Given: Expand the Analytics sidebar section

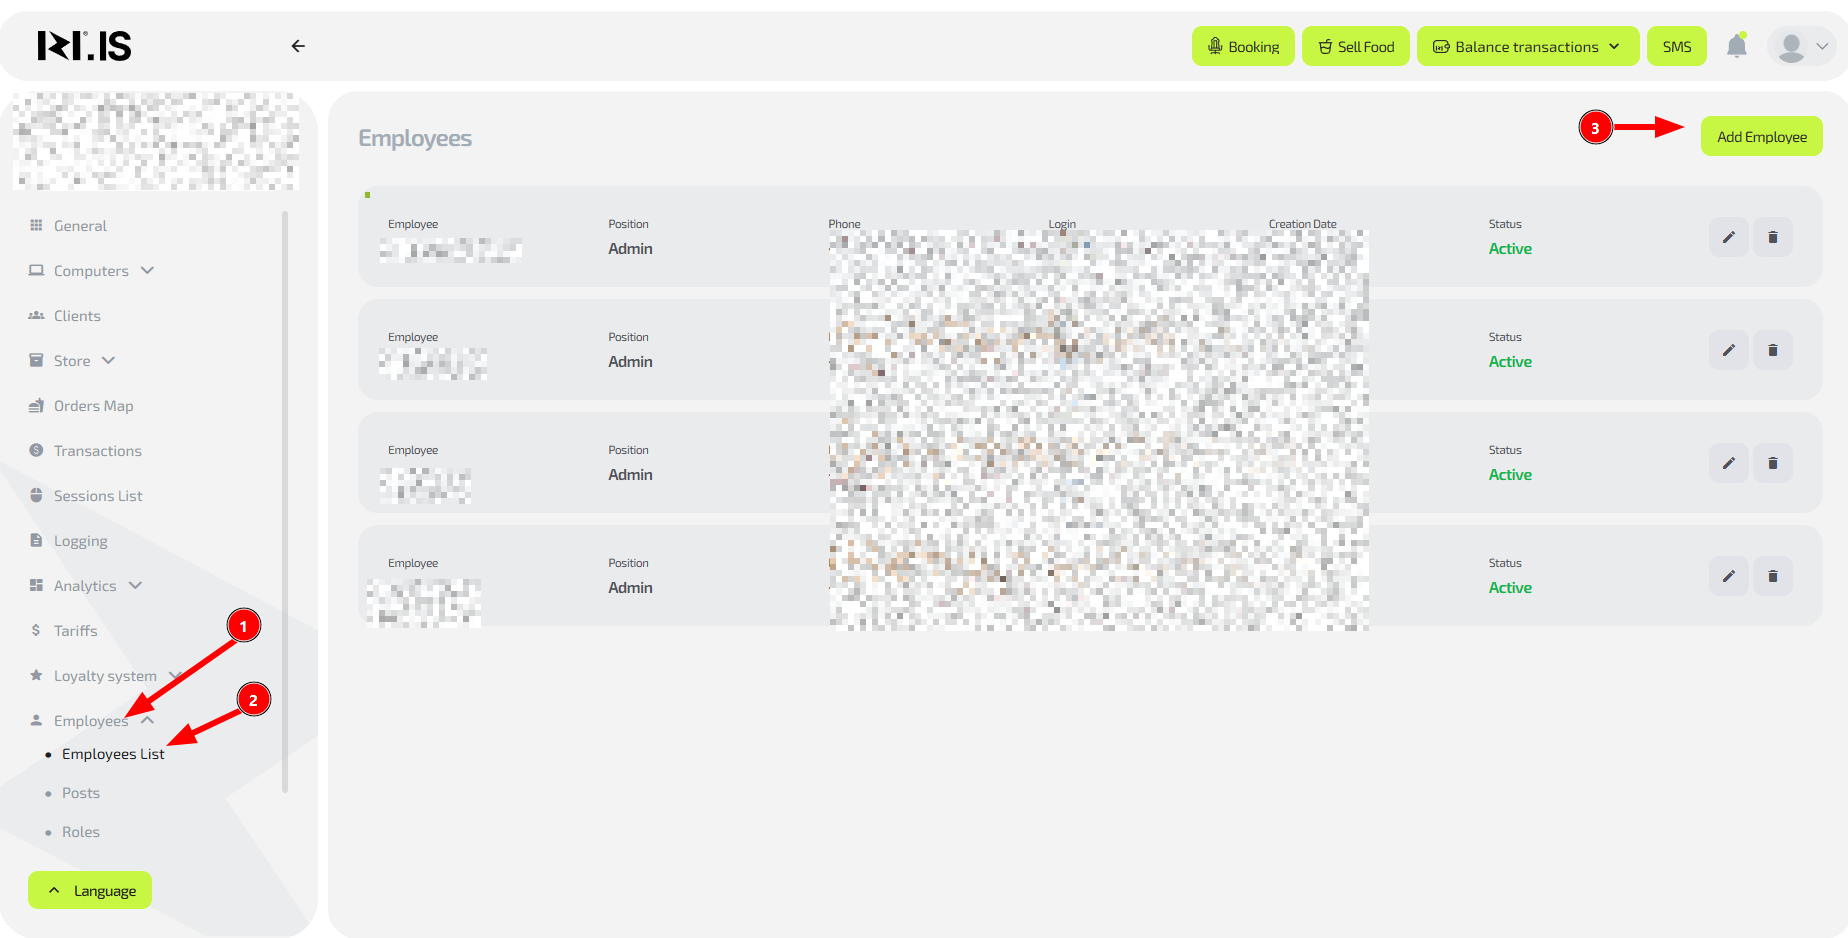Looking at the screenshot, I should (86, 586).
